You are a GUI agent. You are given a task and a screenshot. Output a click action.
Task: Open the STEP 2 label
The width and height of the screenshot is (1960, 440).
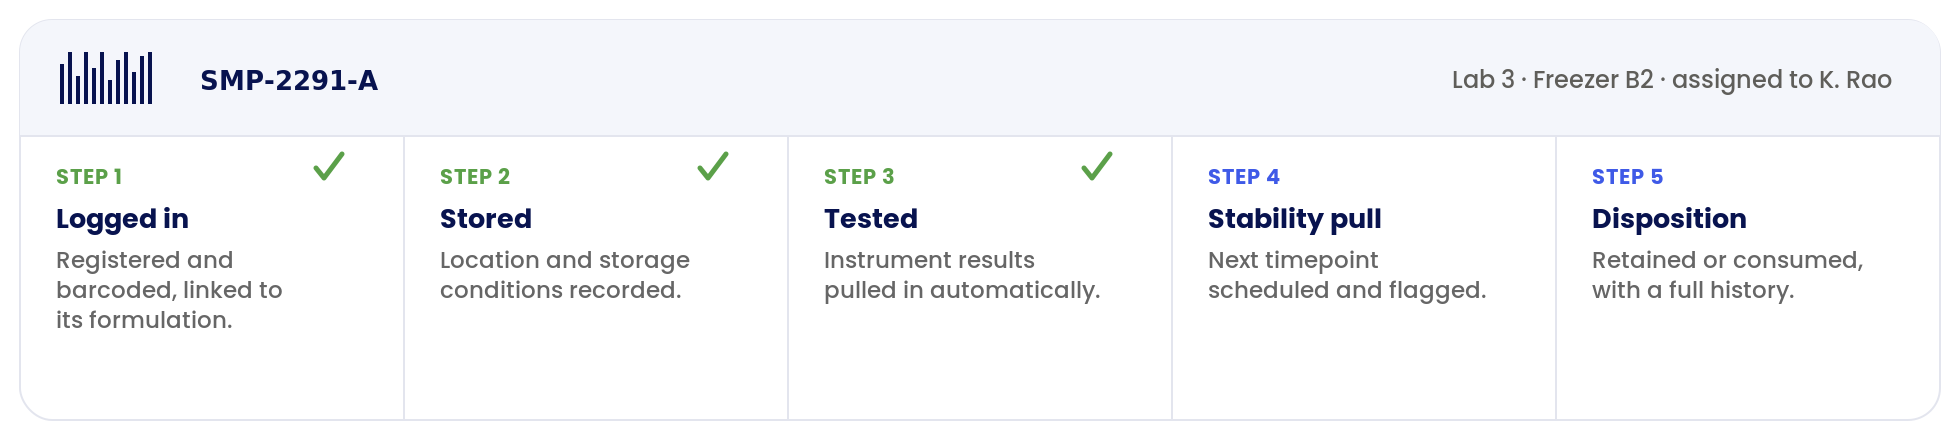pyautogui.click(x=475, y=177)
